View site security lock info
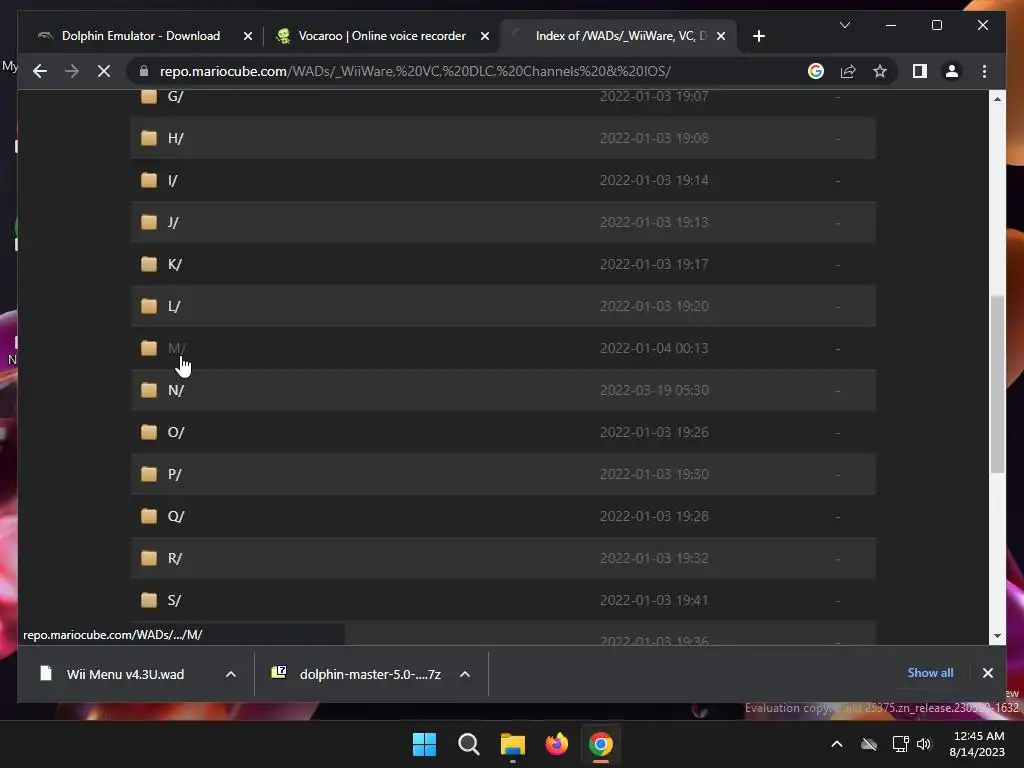 144,71
